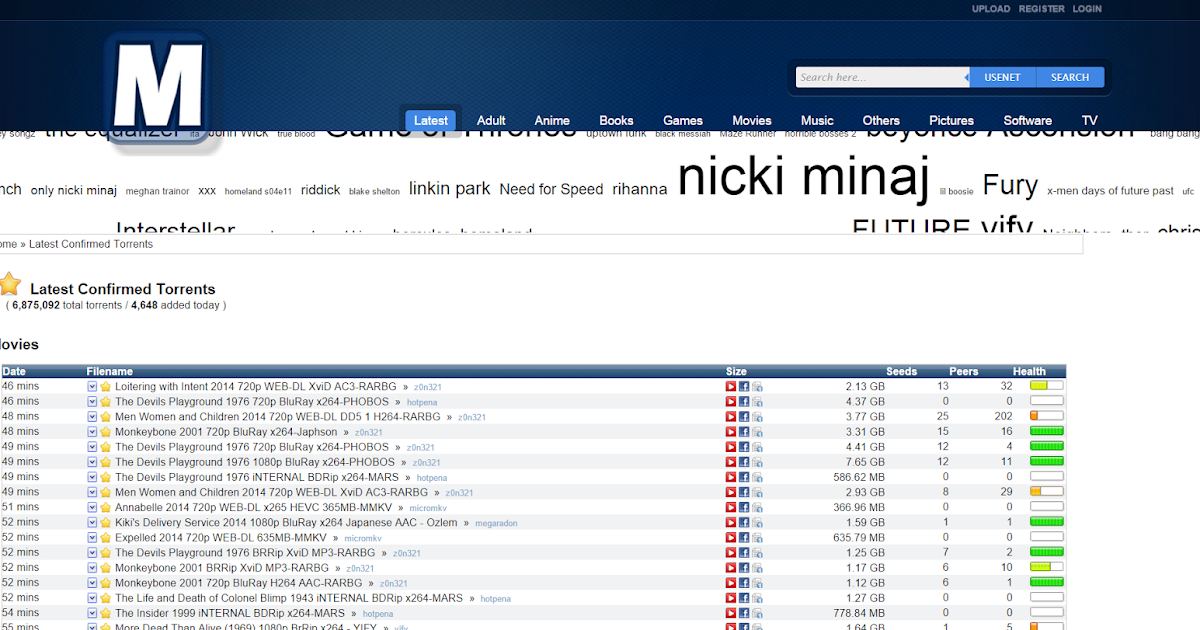This screenshot has height=630, width=1200.
Task: Click Facebook icon in Monkeybone 720p Japhson row
Action: pyautogui.click(x=744, y=432)
